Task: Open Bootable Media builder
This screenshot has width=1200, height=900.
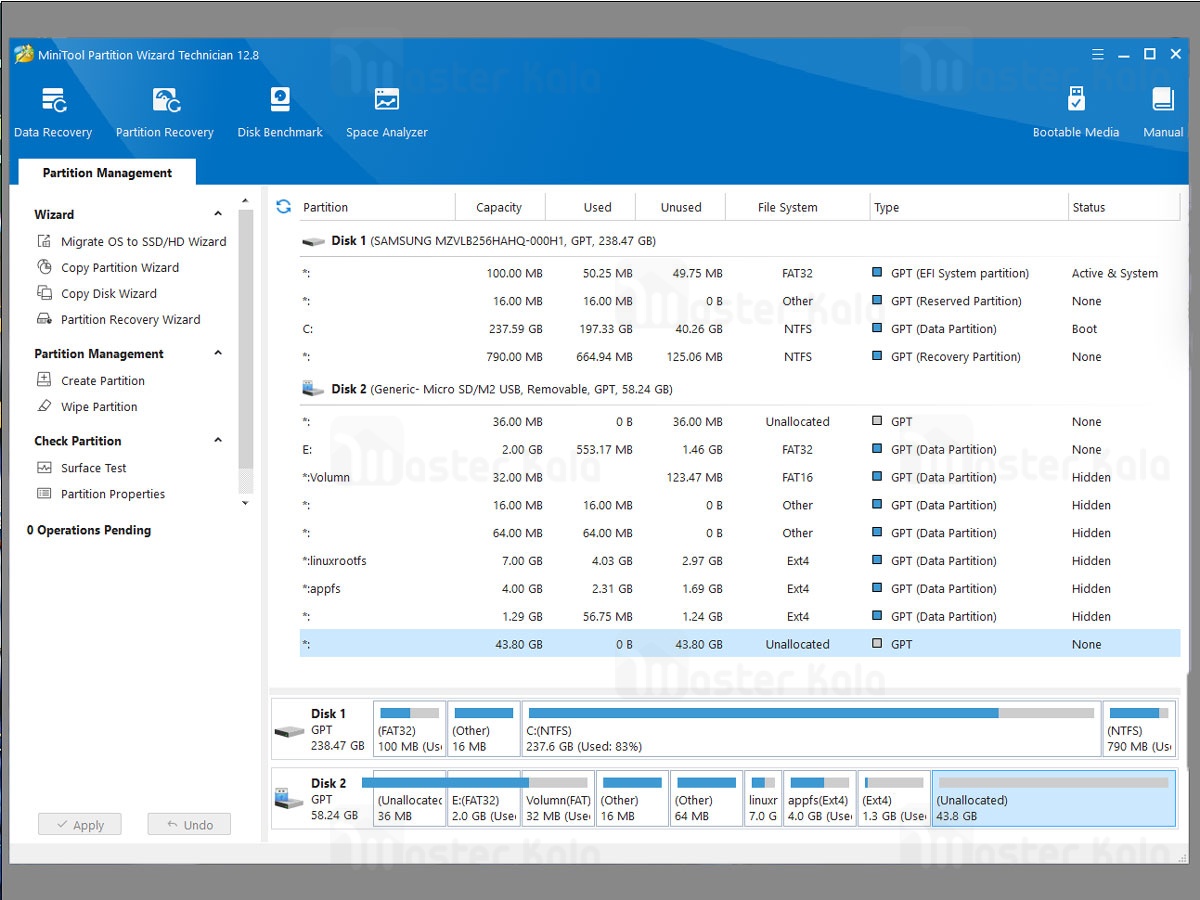Action: 1076,112
